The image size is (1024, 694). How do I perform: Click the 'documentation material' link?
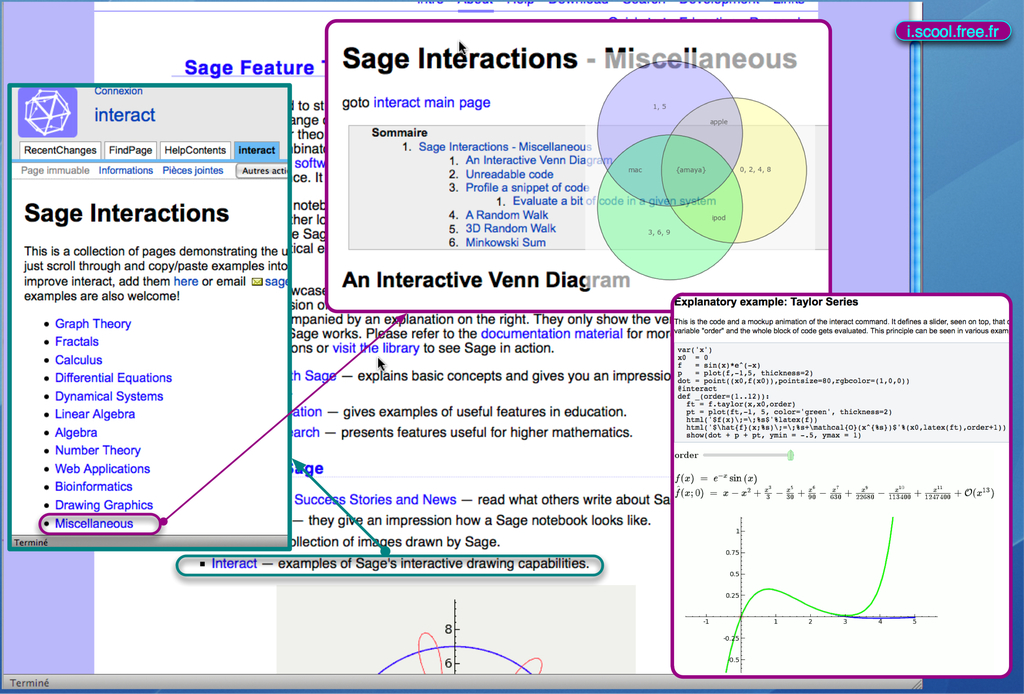click(552, 334)
